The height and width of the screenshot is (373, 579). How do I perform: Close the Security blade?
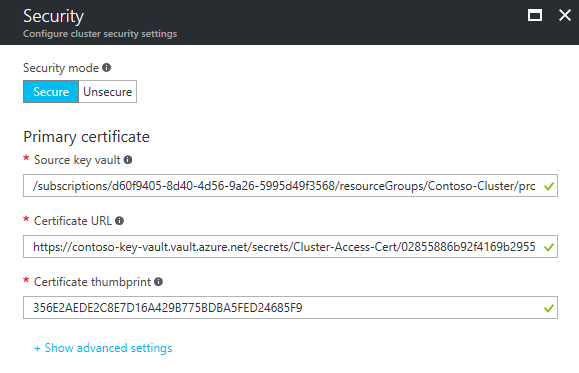click(x=565, y=16)
